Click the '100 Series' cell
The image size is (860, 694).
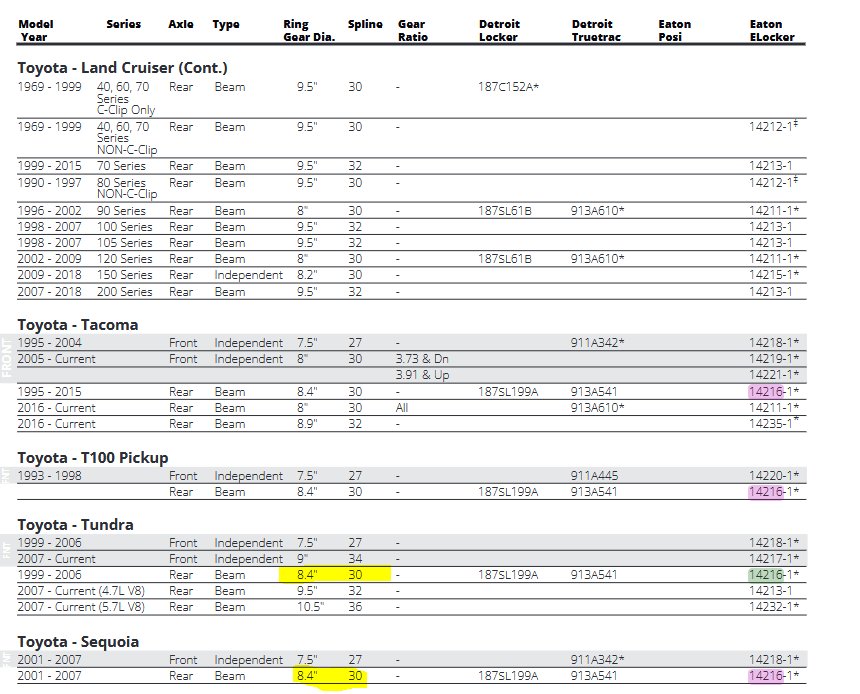[x=125, y=227]
